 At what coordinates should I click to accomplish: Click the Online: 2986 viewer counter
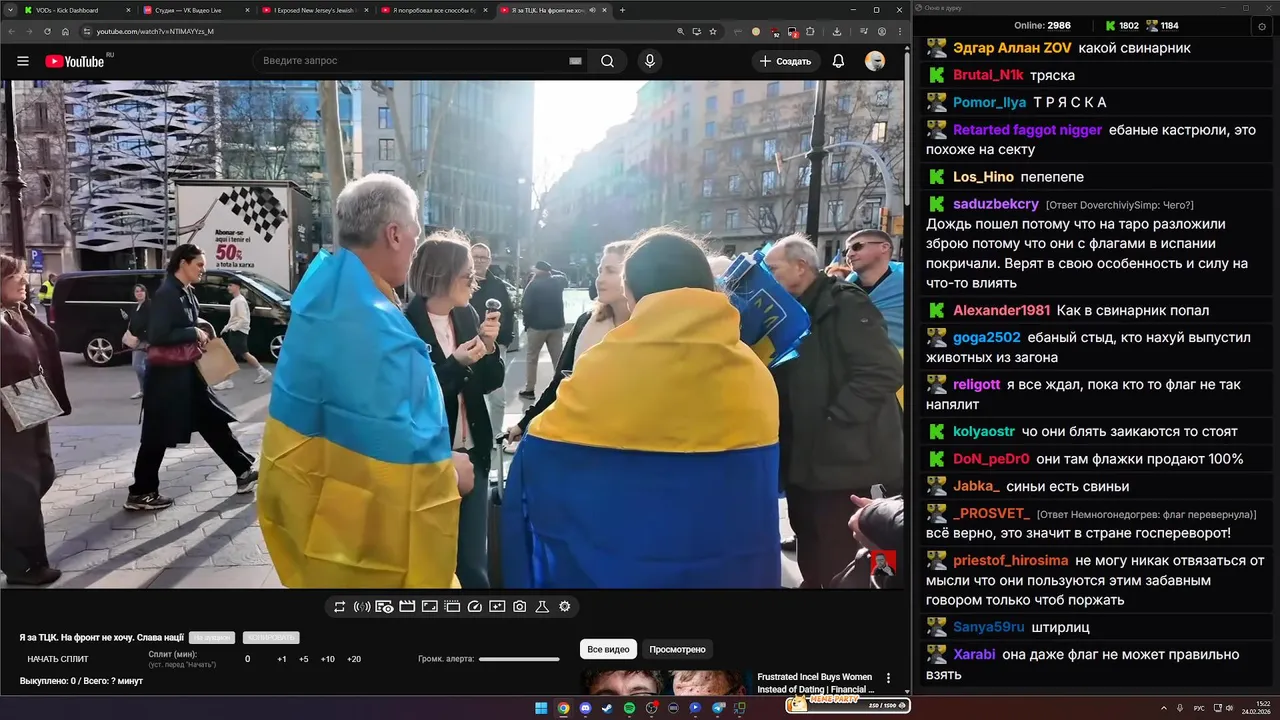point(1042,26)
